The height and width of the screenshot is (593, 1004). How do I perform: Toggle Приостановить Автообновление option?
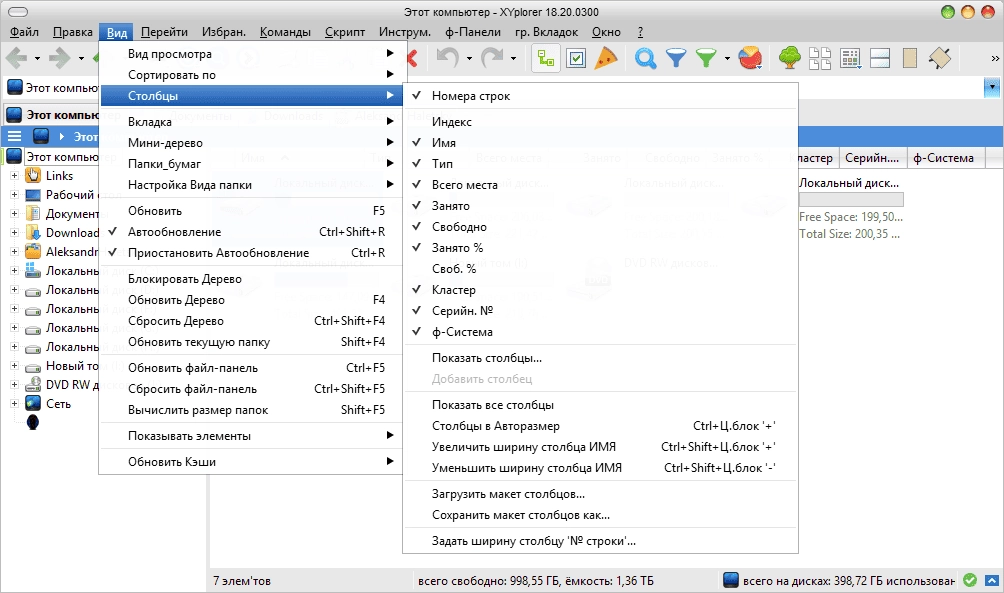[x=251, y=253]
